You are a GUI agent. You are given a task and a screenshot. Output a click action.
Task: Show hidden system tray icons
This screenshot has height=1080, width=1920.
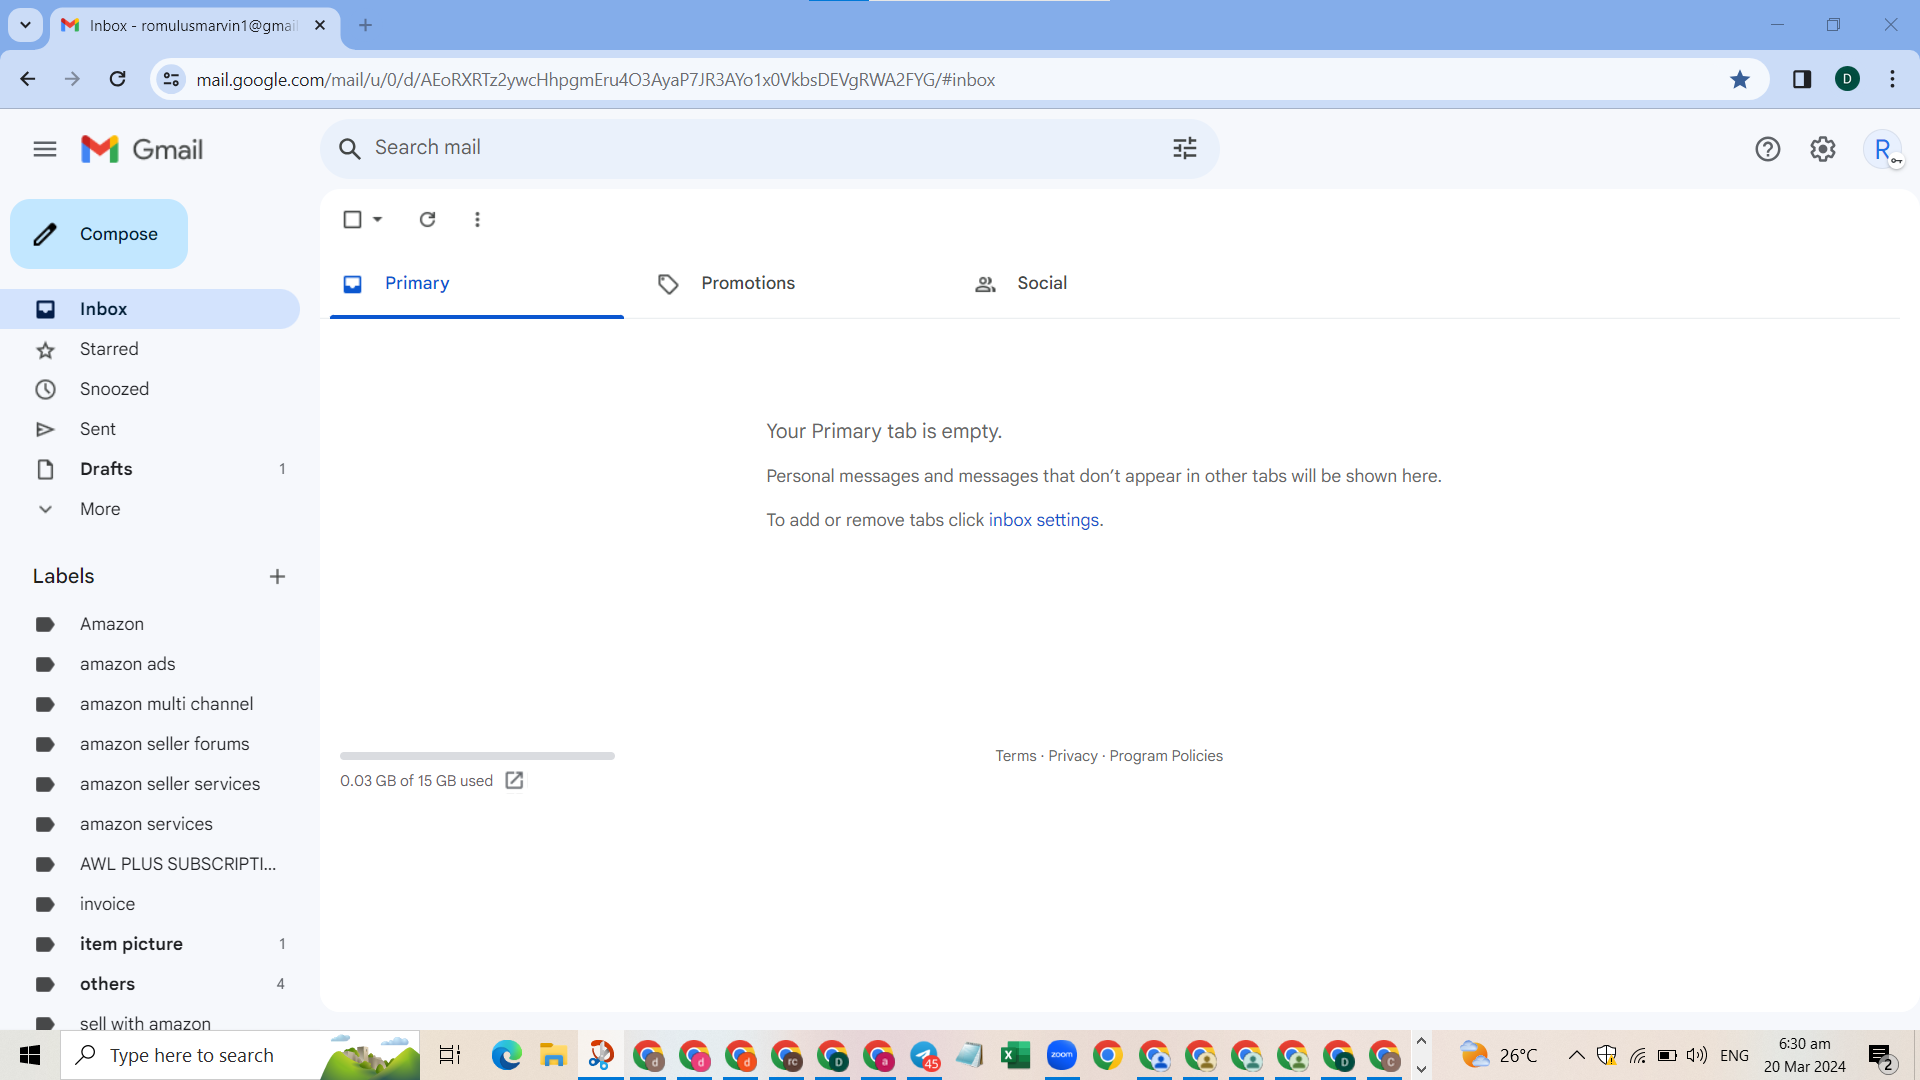pyautogui.click(x=1576, y=1055)
